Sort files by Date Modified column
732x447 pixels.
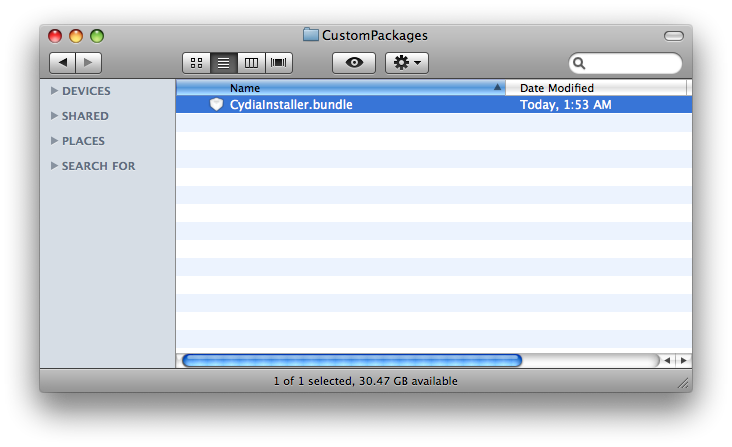(595, 88)
